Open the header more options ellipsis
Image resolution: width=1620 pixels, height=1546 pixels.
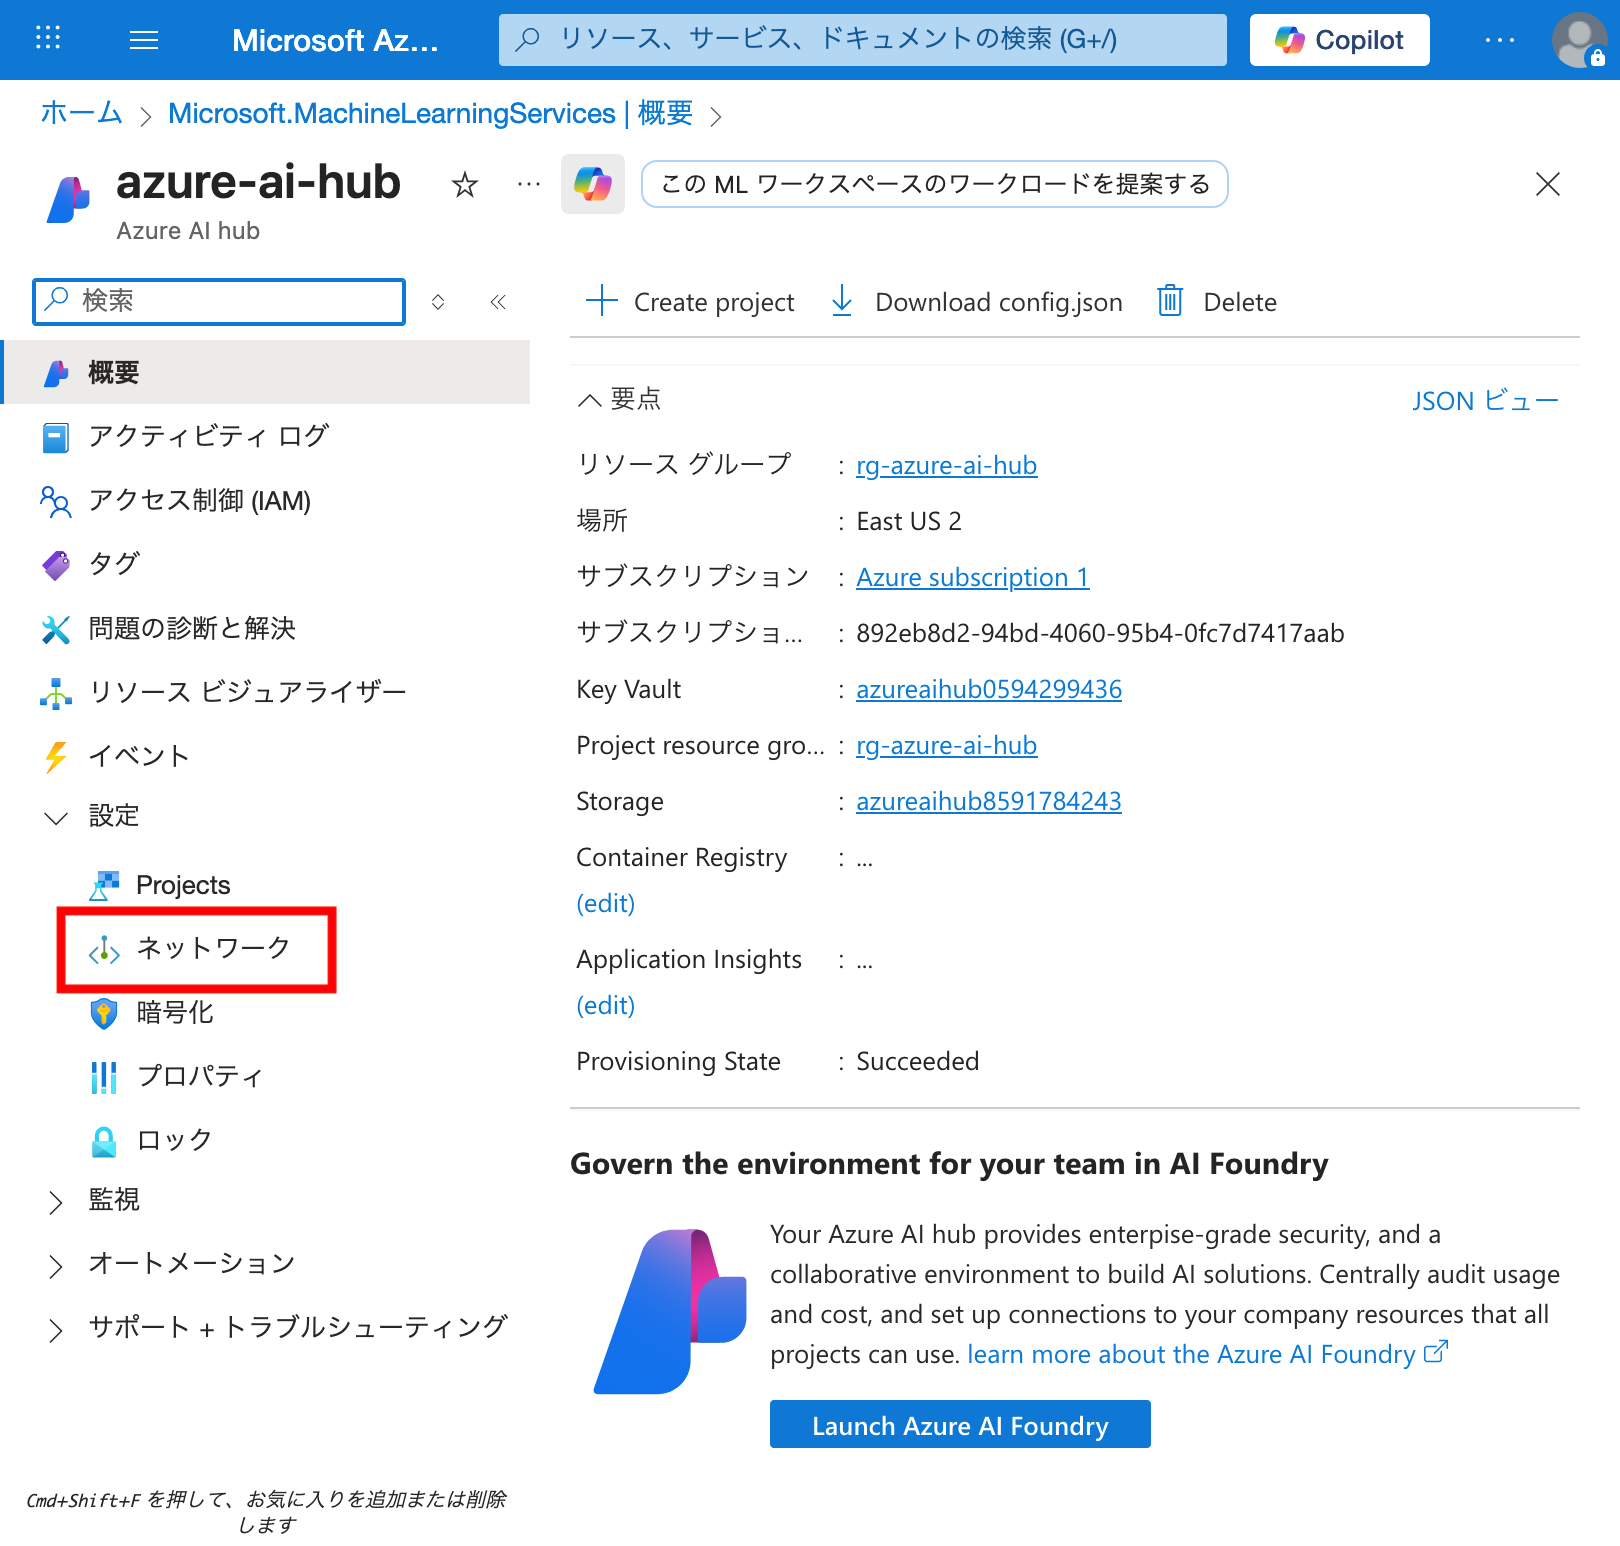coord(1499,40)
